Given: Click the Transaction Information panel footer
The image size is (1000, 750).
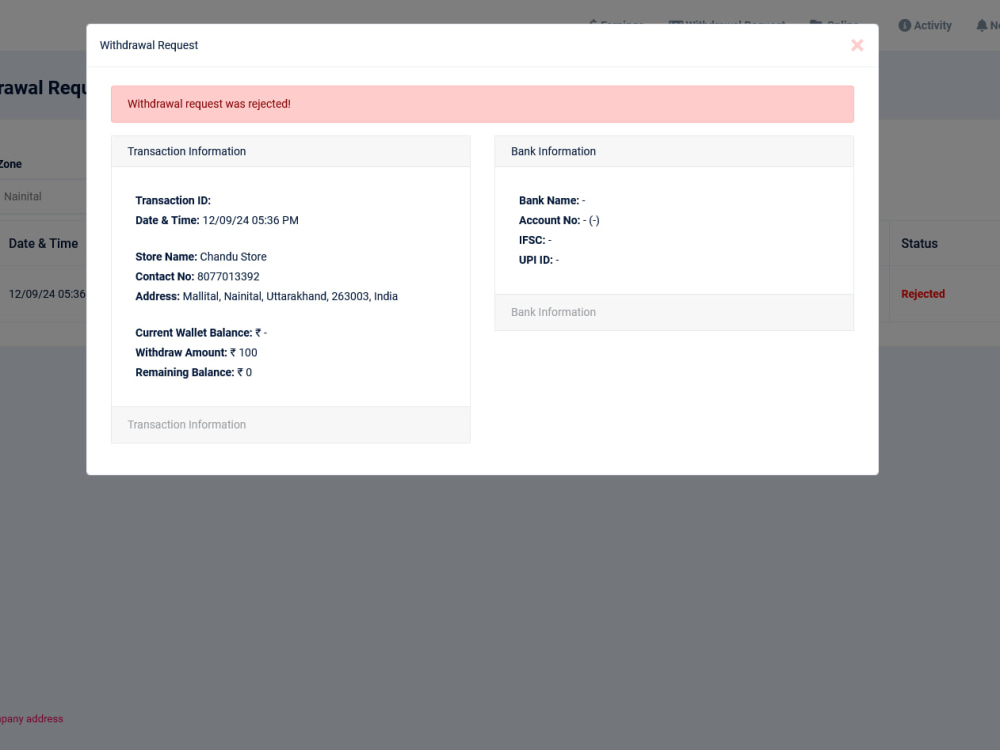Looking at the screenshot, I should [291, 425].
